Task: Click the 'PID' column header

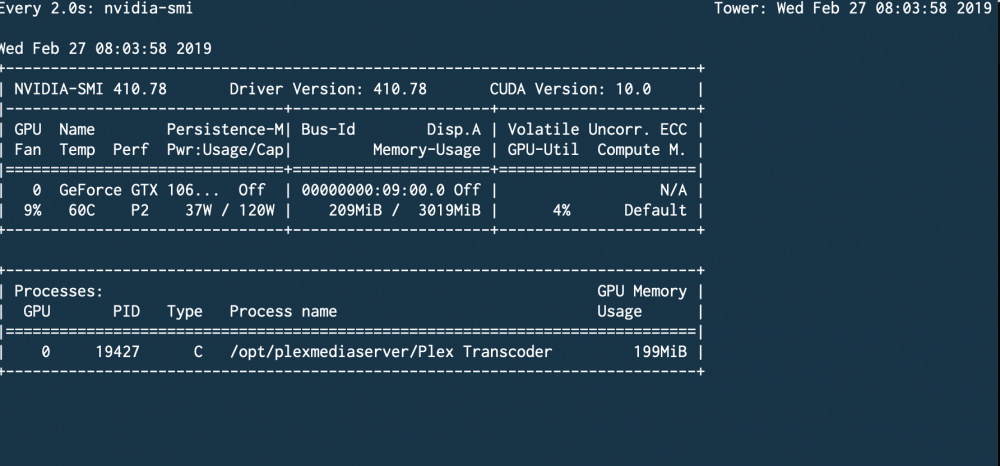Action: coord(126,312)
